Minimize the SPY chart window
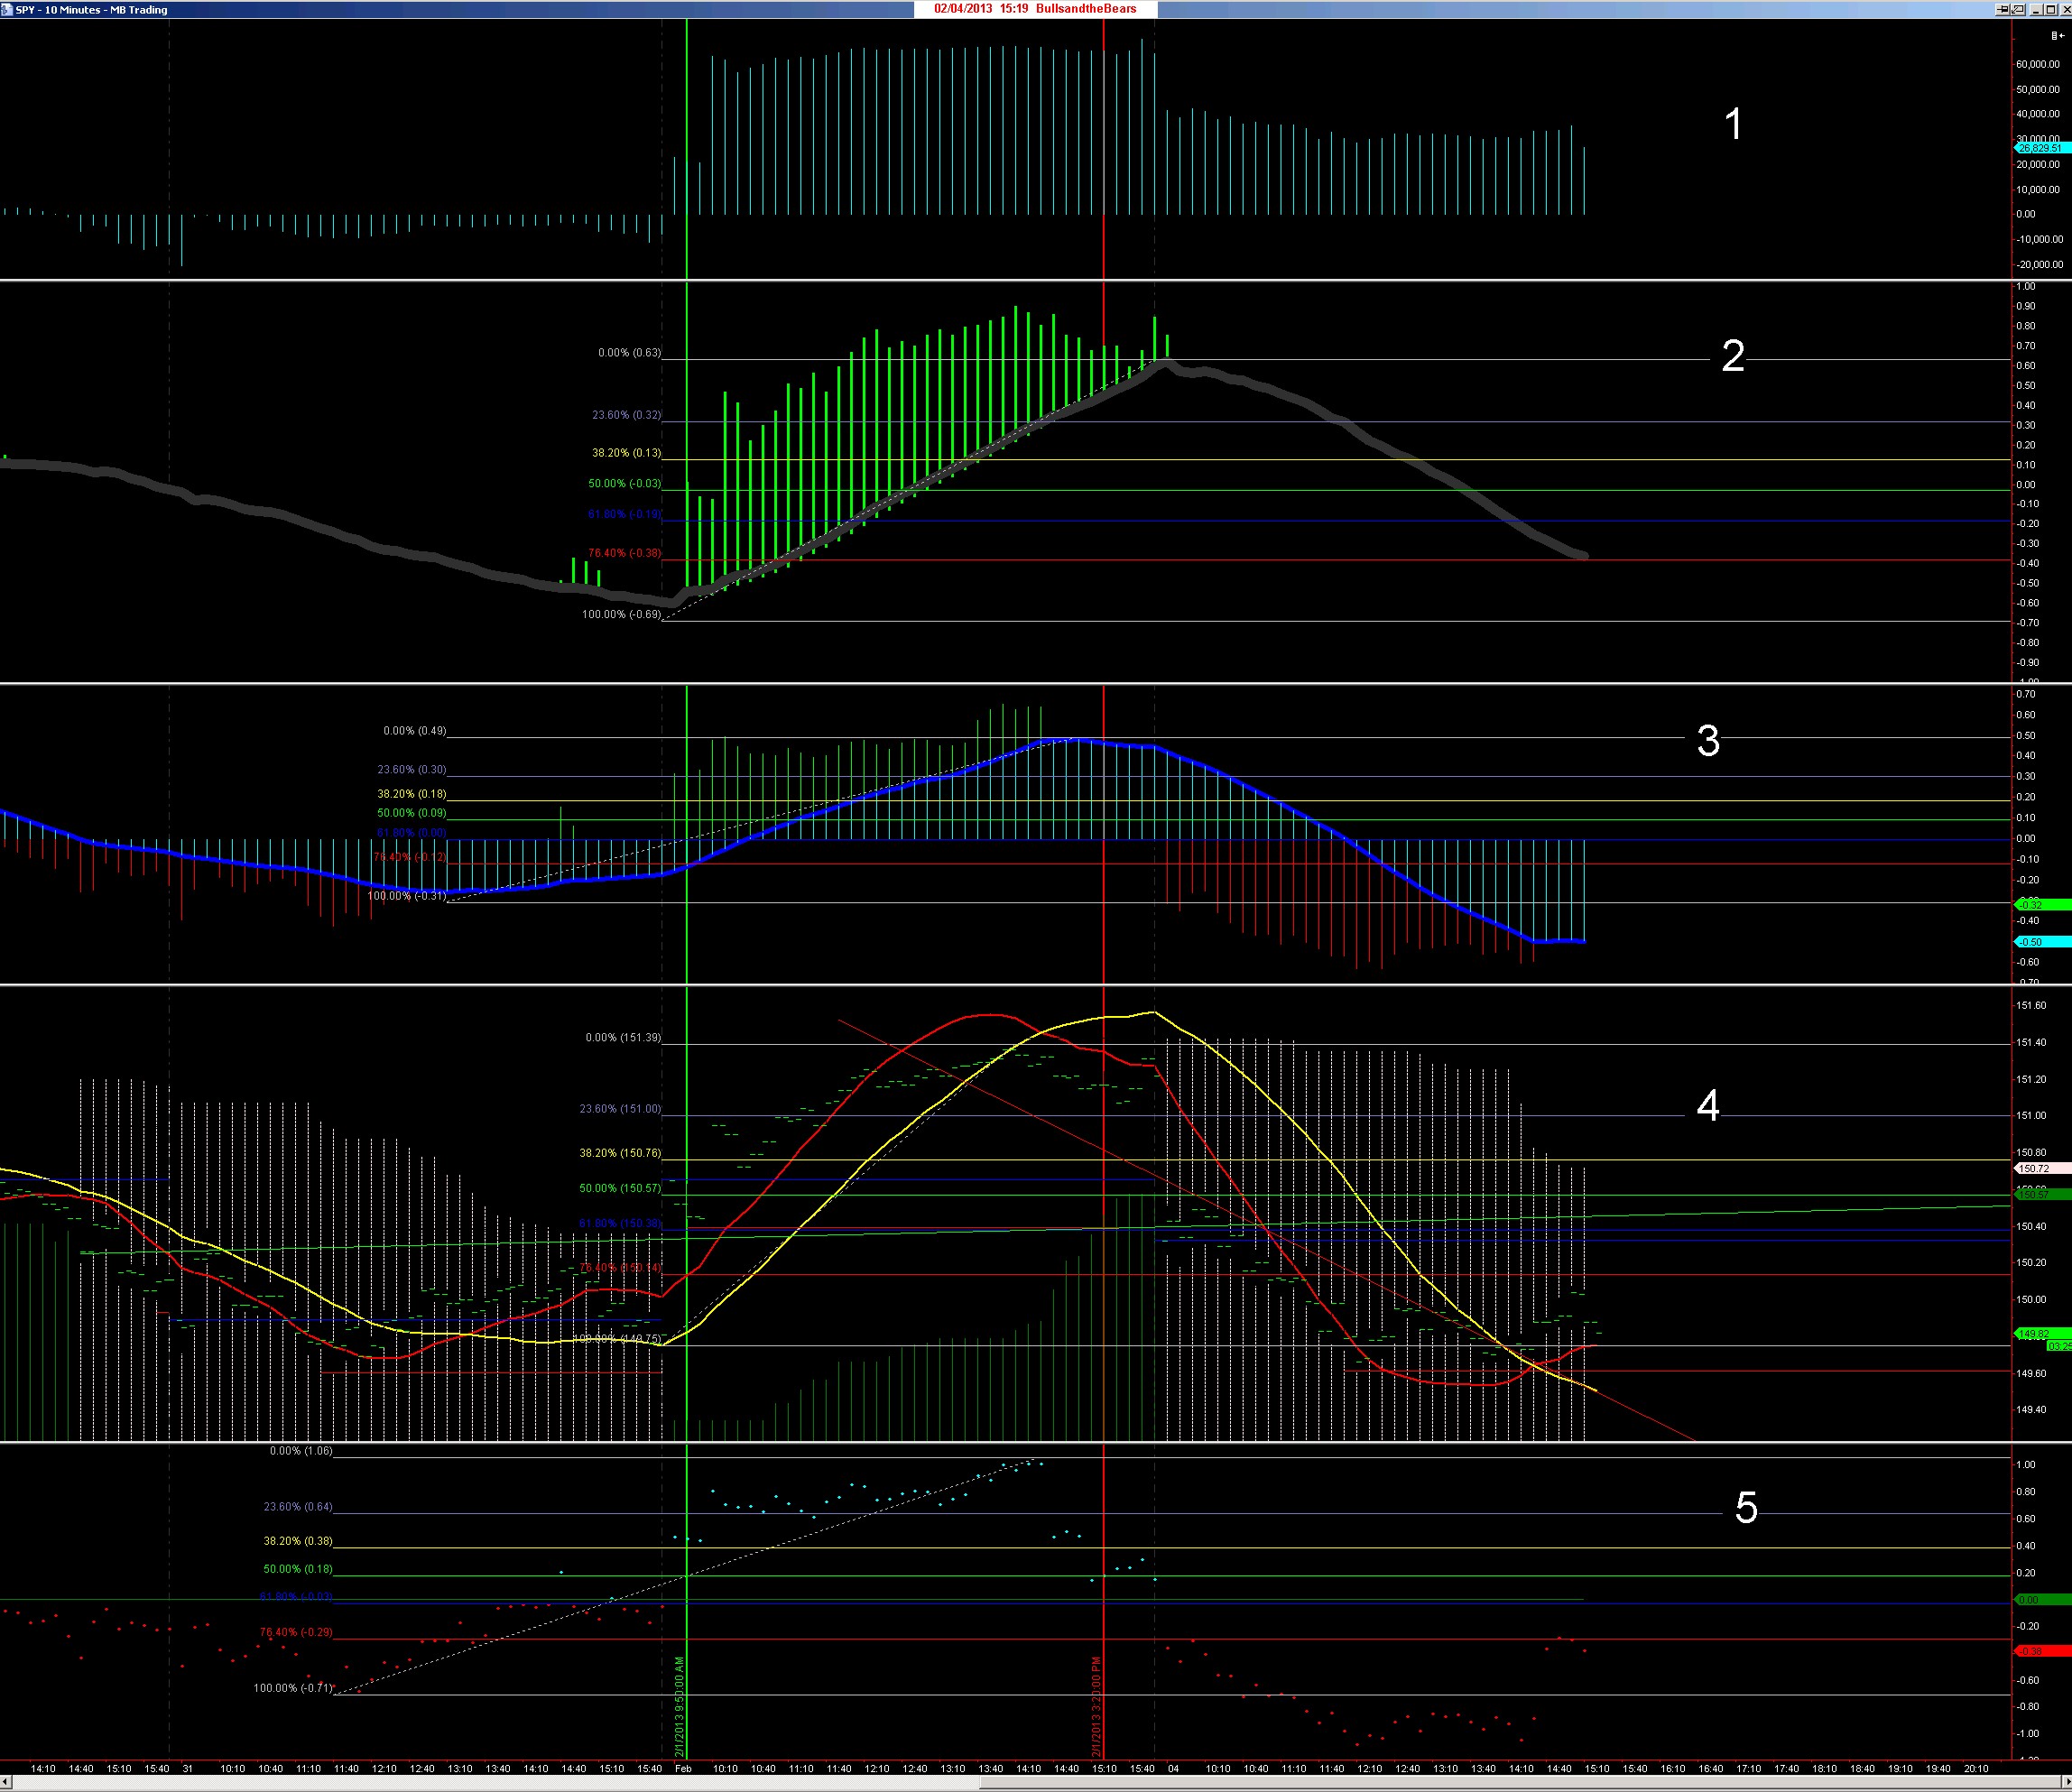The width and height of the screenshot is (2072, 1792). click(2036, 10)
